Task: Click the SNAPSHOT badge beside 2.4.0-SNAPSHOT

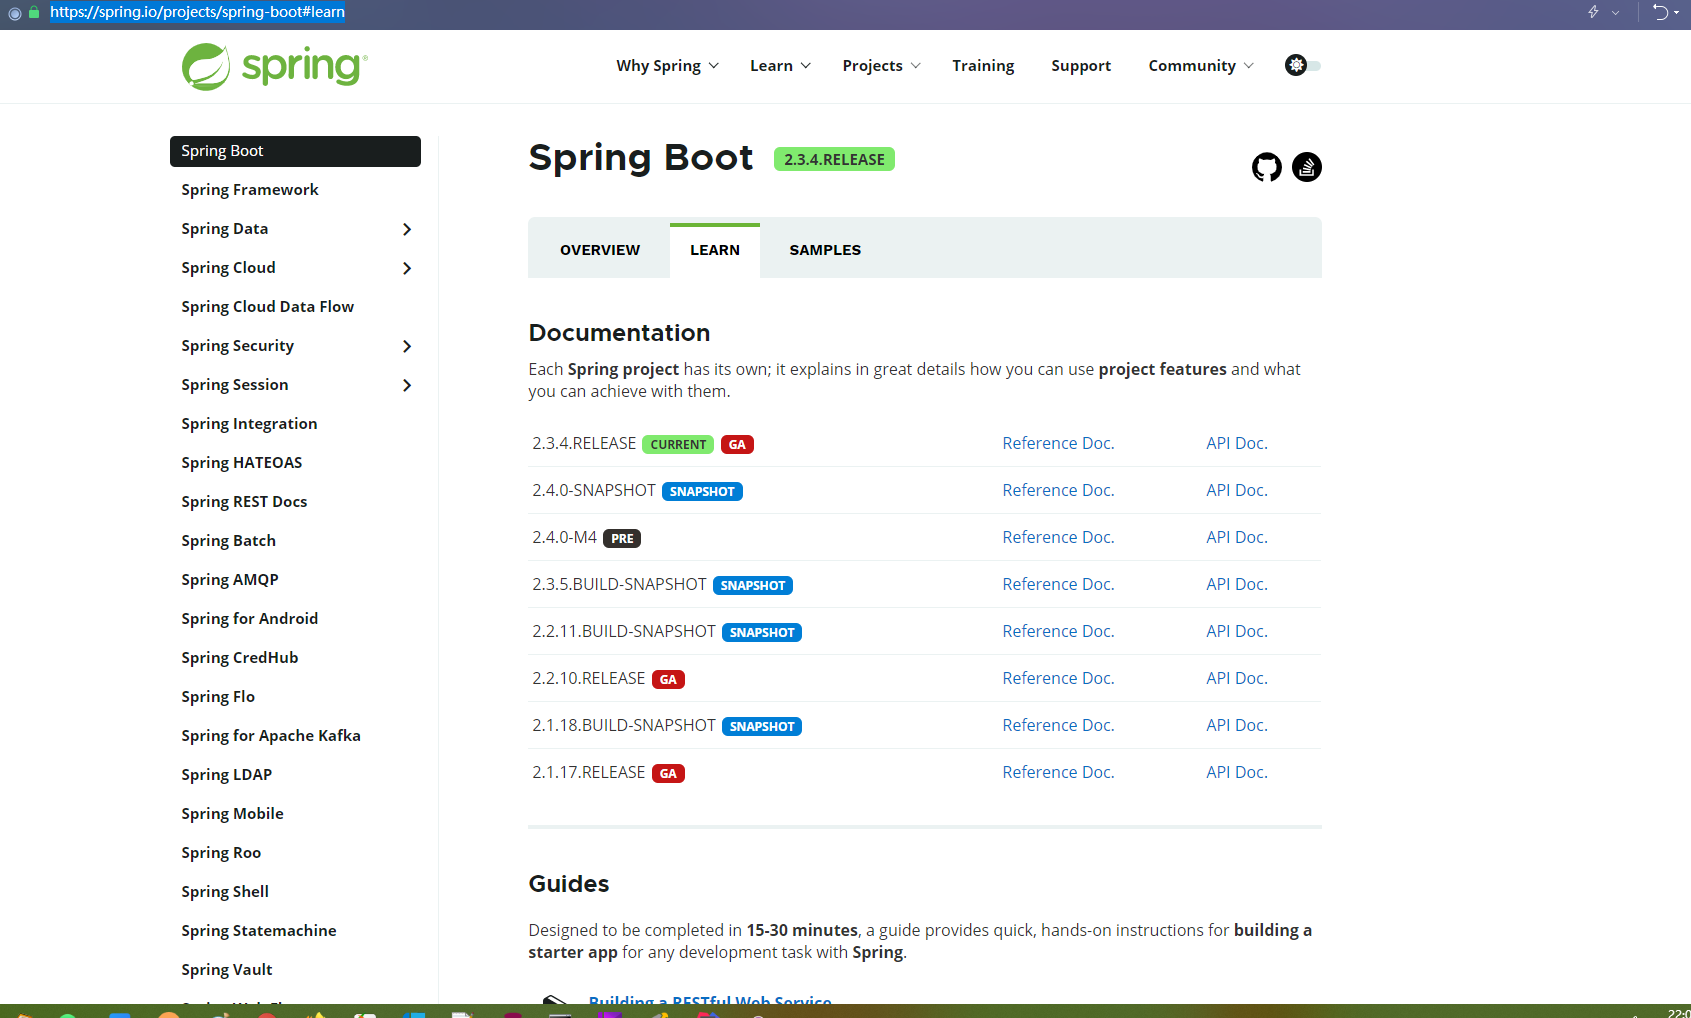Action: point(702,491)
